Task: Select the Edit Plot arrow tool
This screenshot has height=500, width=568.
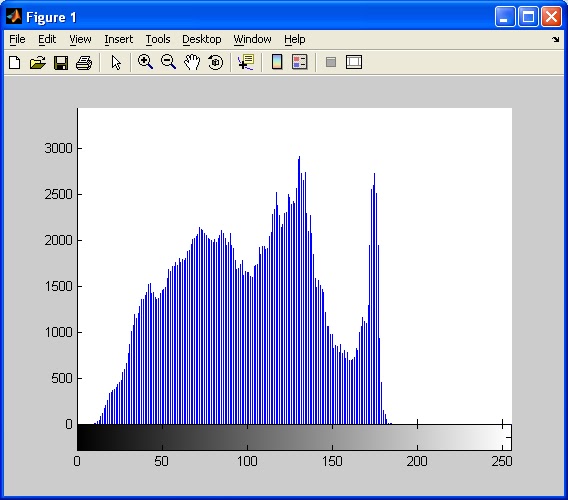Action: point(116,62)
